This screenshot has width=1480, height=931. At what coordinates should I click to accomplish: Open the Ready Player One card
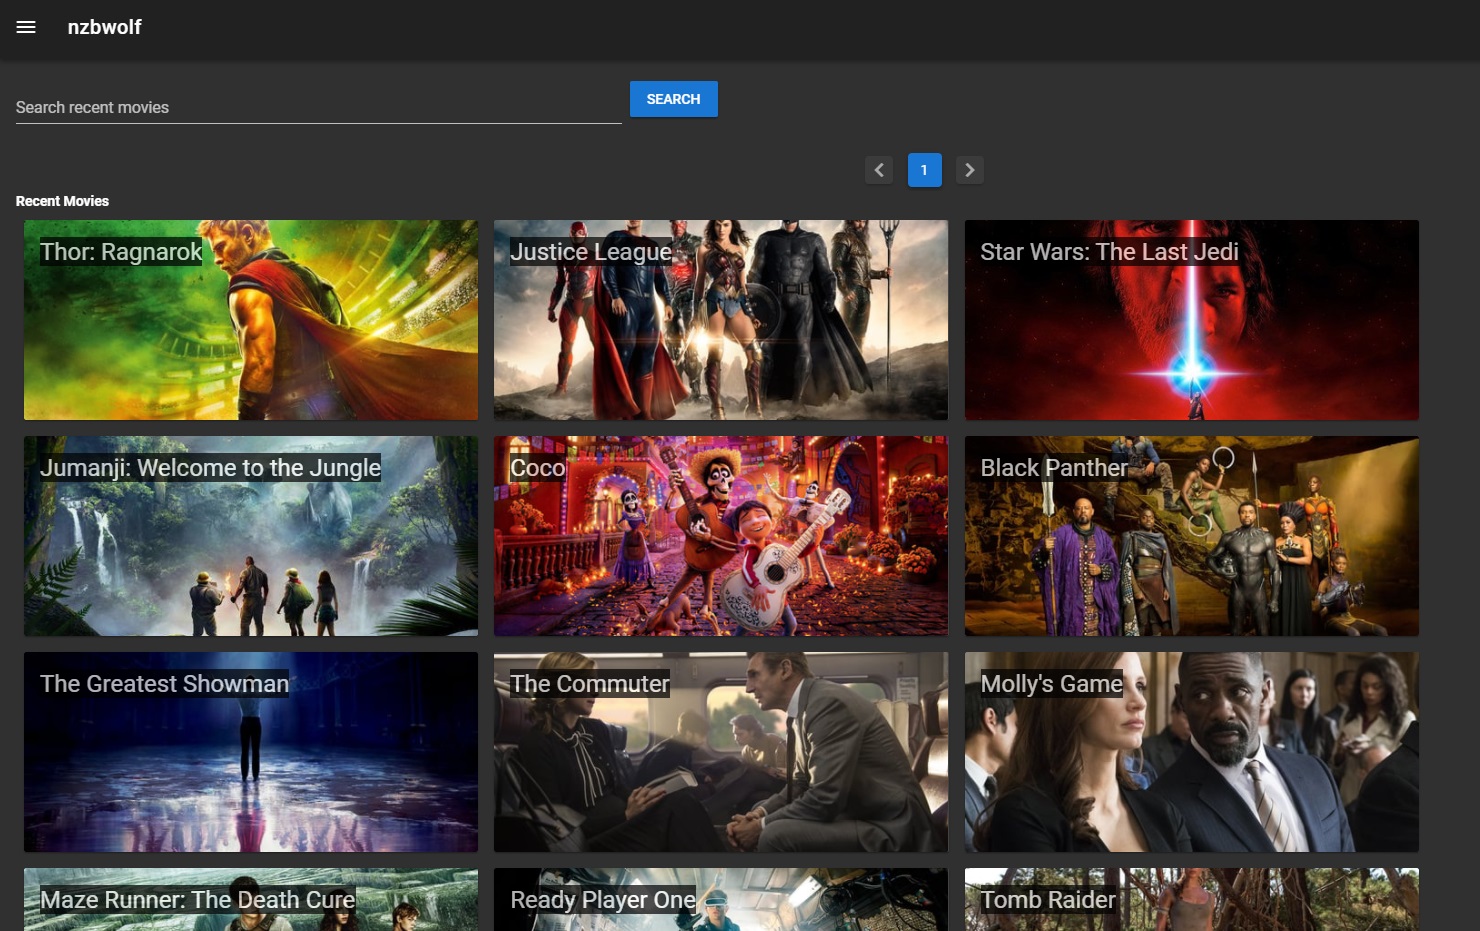click(721, 900)
